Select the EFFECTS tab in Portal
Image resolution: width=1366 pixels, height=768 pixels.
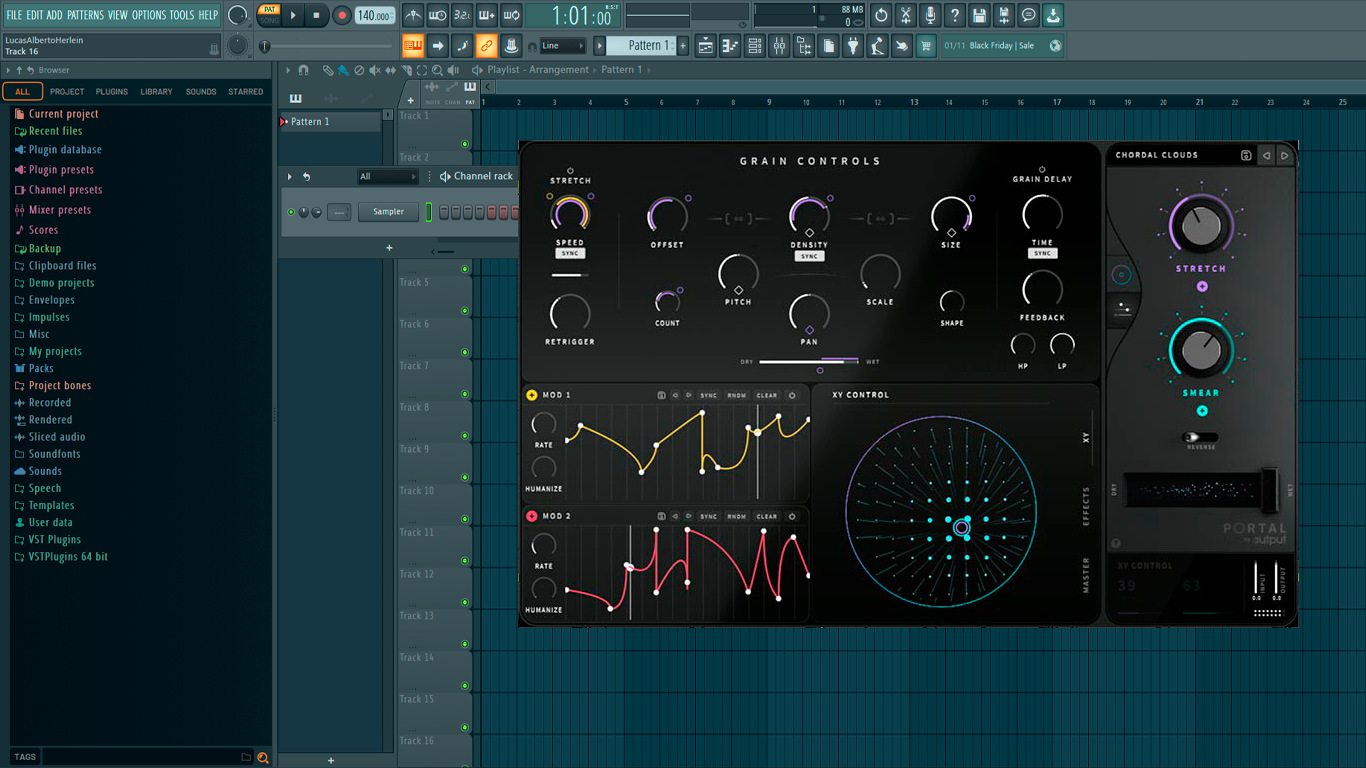1086,506
